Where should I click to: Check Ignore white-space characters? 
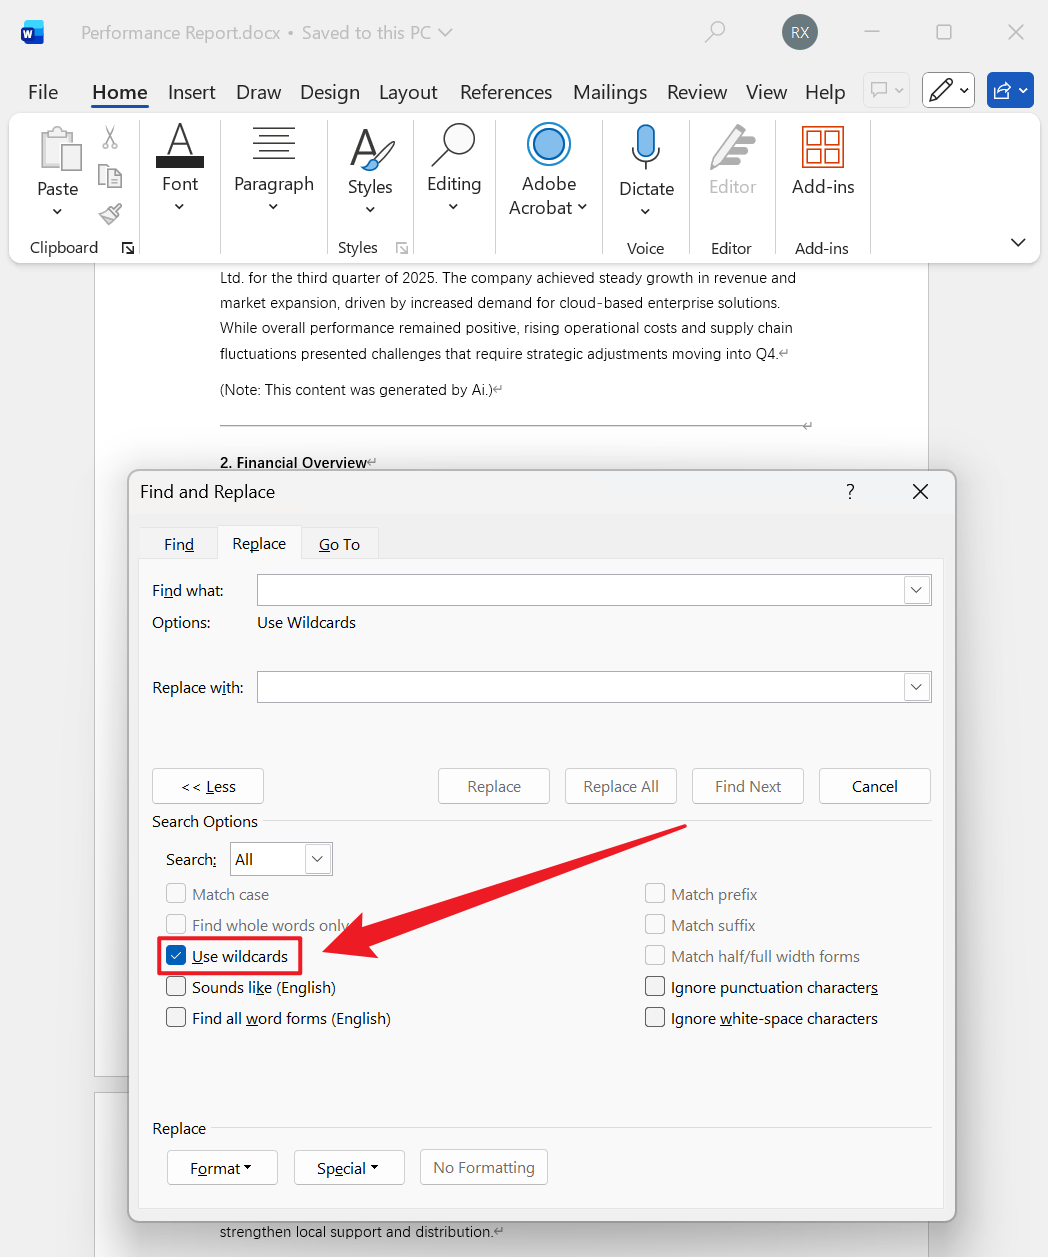click(655, 1017)
